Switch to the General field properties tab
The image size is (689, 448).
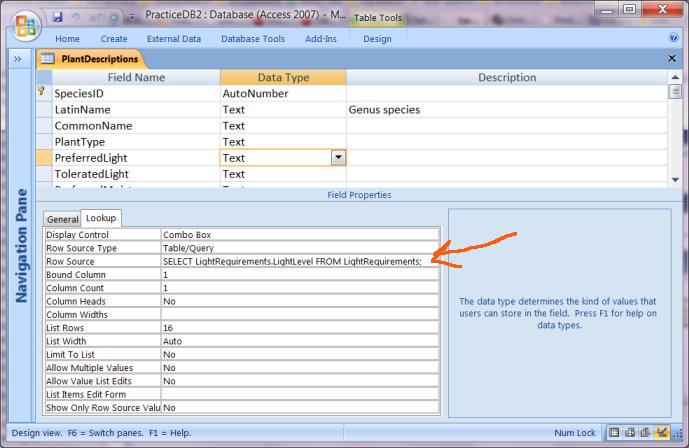point(62,219)
